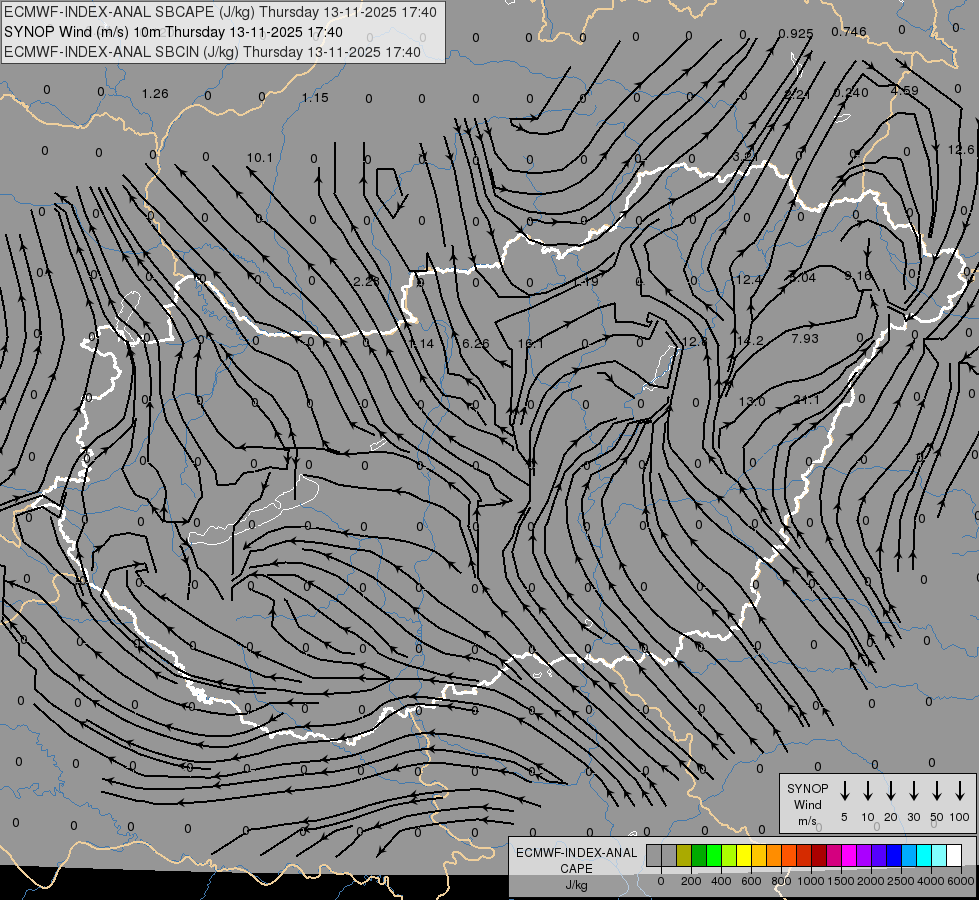Viewport: 979px width, 900px height.
Task: Click the 50 m/s wind arrow in the legend
Action: (x=937, y=791)
